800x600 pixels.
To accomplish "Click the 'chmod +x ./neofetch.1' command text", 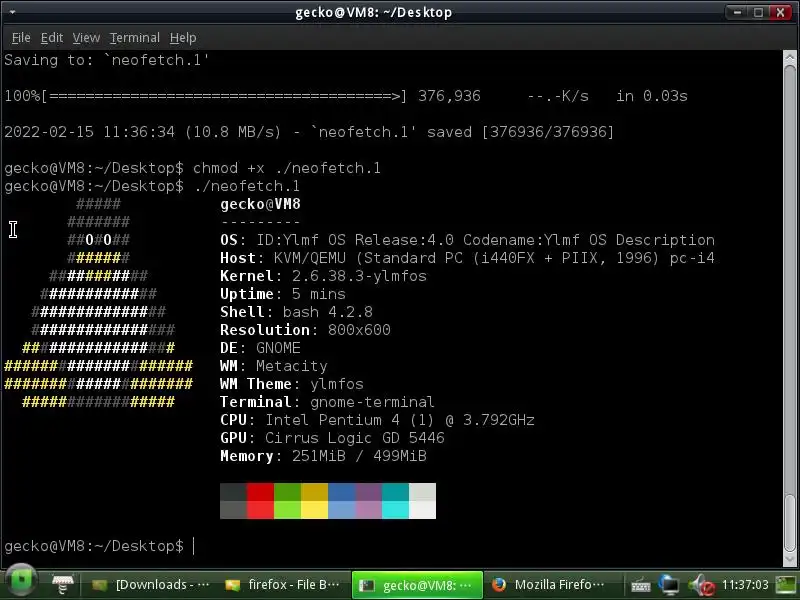I will 287,168.
